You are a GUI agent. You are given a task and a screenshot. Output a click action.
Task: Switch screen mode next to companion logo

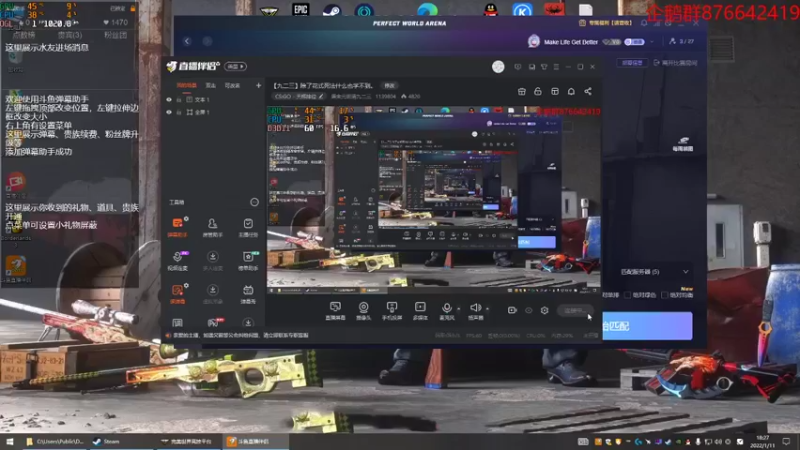(x=236, y=67)
